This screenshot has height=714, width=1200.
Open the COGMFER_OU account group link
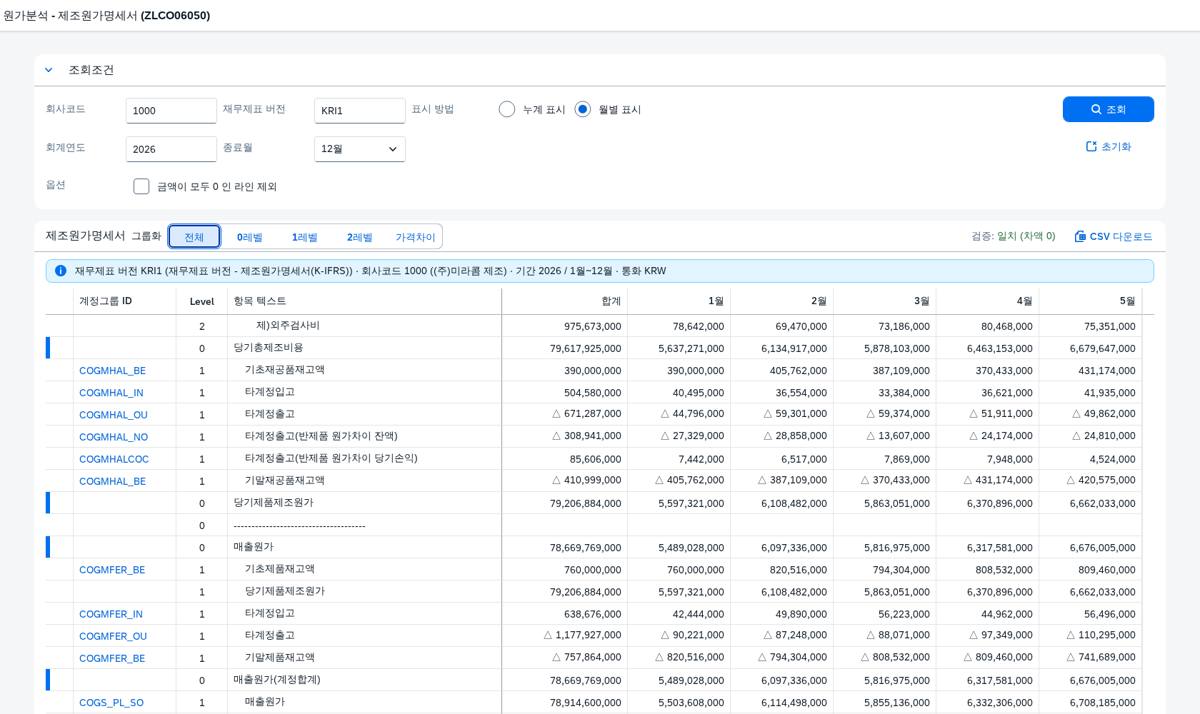[113, 636]
